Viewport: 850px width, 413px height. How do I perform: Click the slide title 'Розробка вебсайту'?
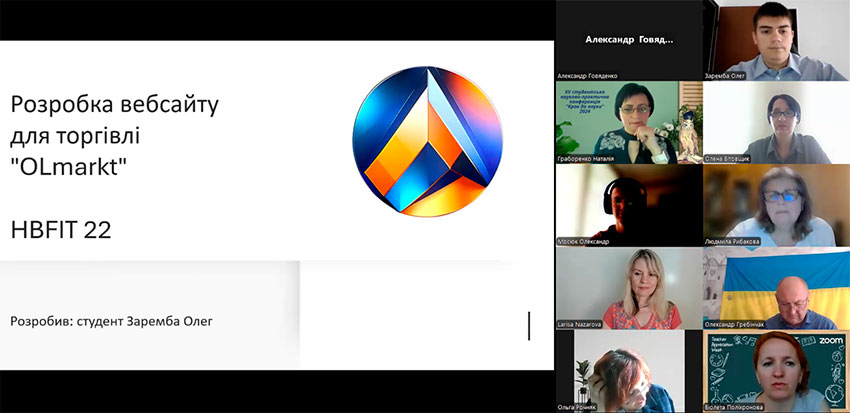(x=114, y=103)
